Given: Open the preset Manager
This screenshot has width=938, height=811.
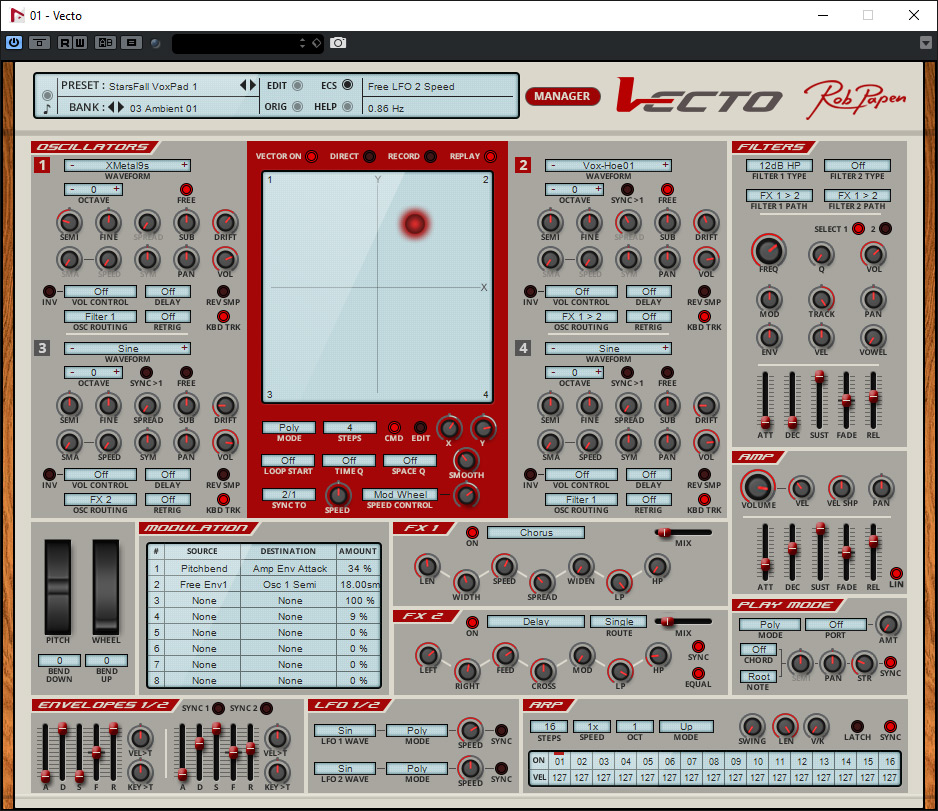Looking at the screenshot, I should coord(562,96).
